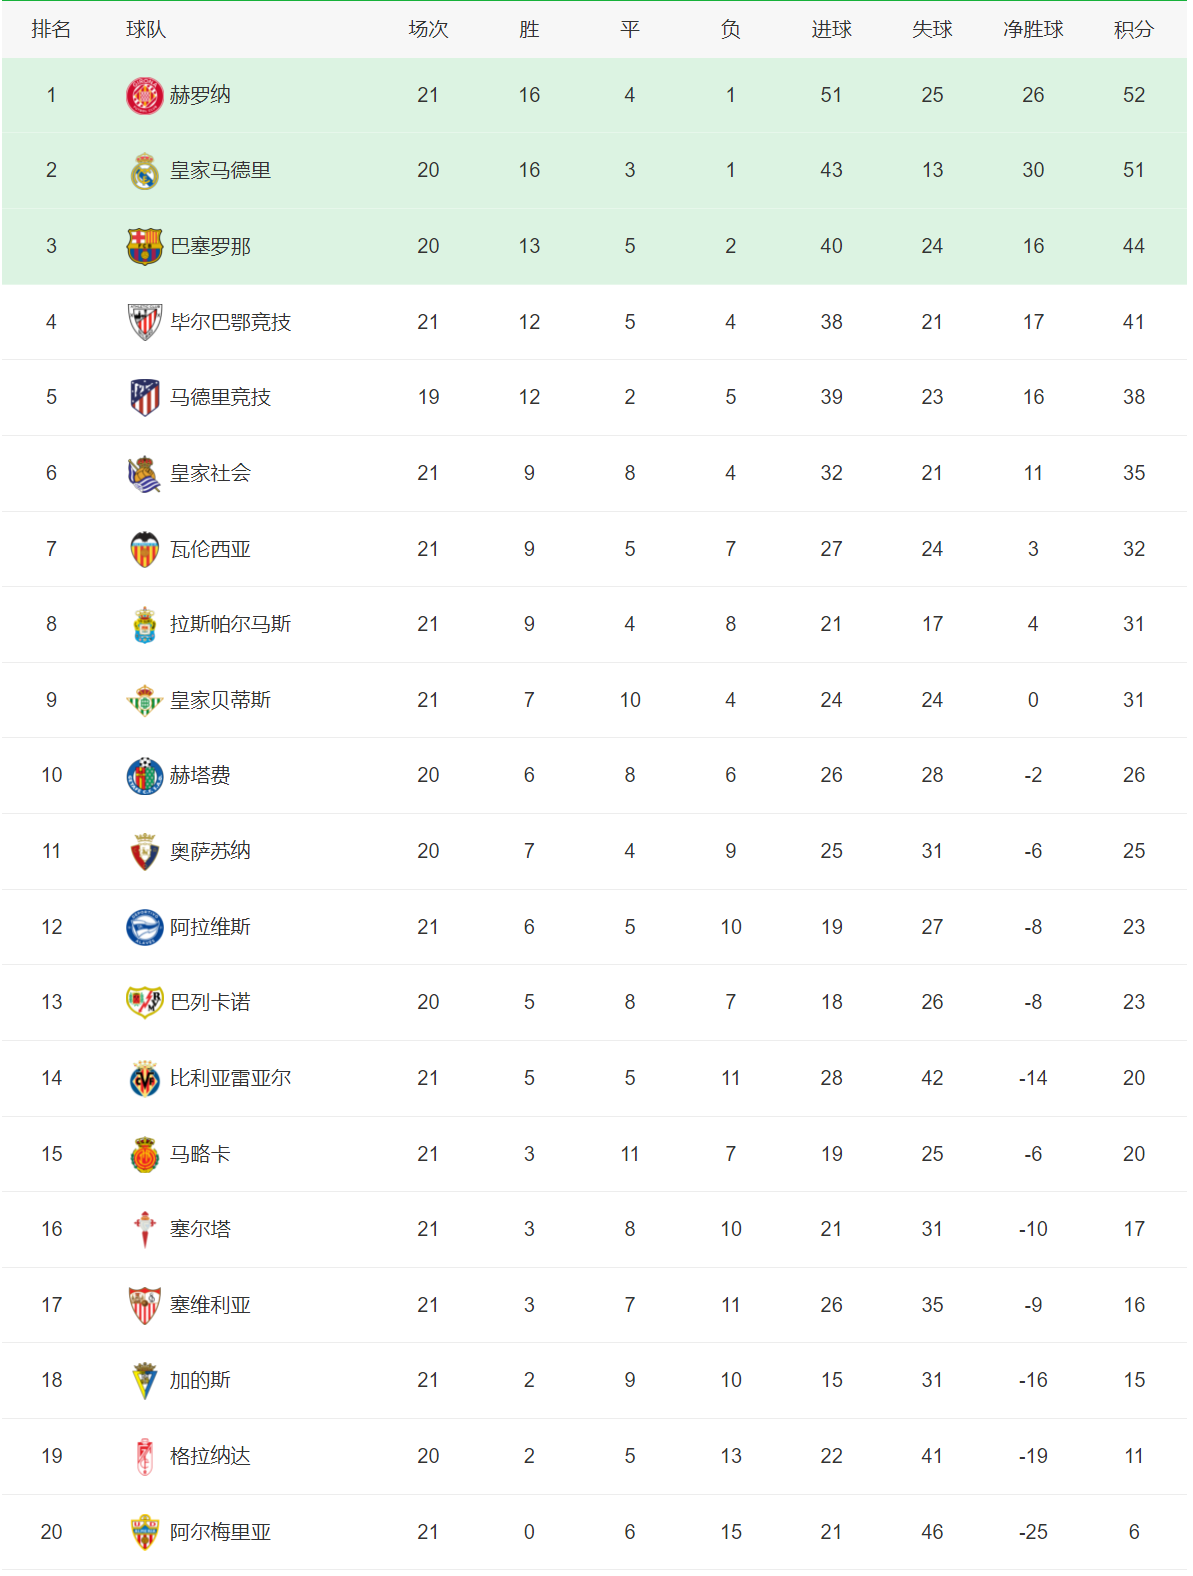This screenshot has height=1576, width=1193.
Task: Click the Real Madrid crest icon
Action: pyautogui.click(x=144, y=171)
